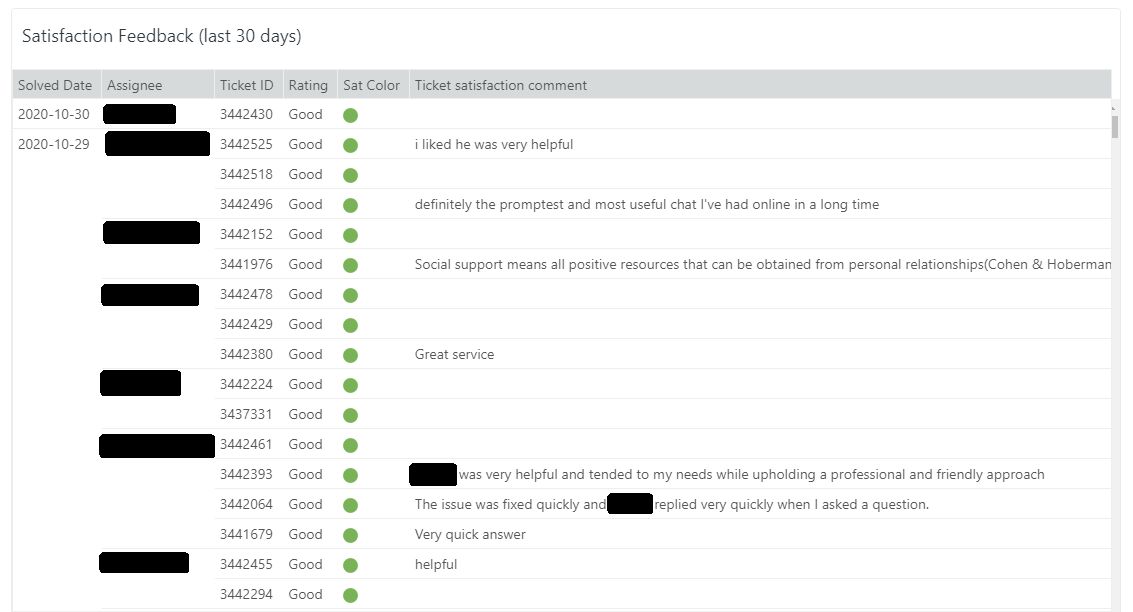Select the Sat Color column header

371,85
